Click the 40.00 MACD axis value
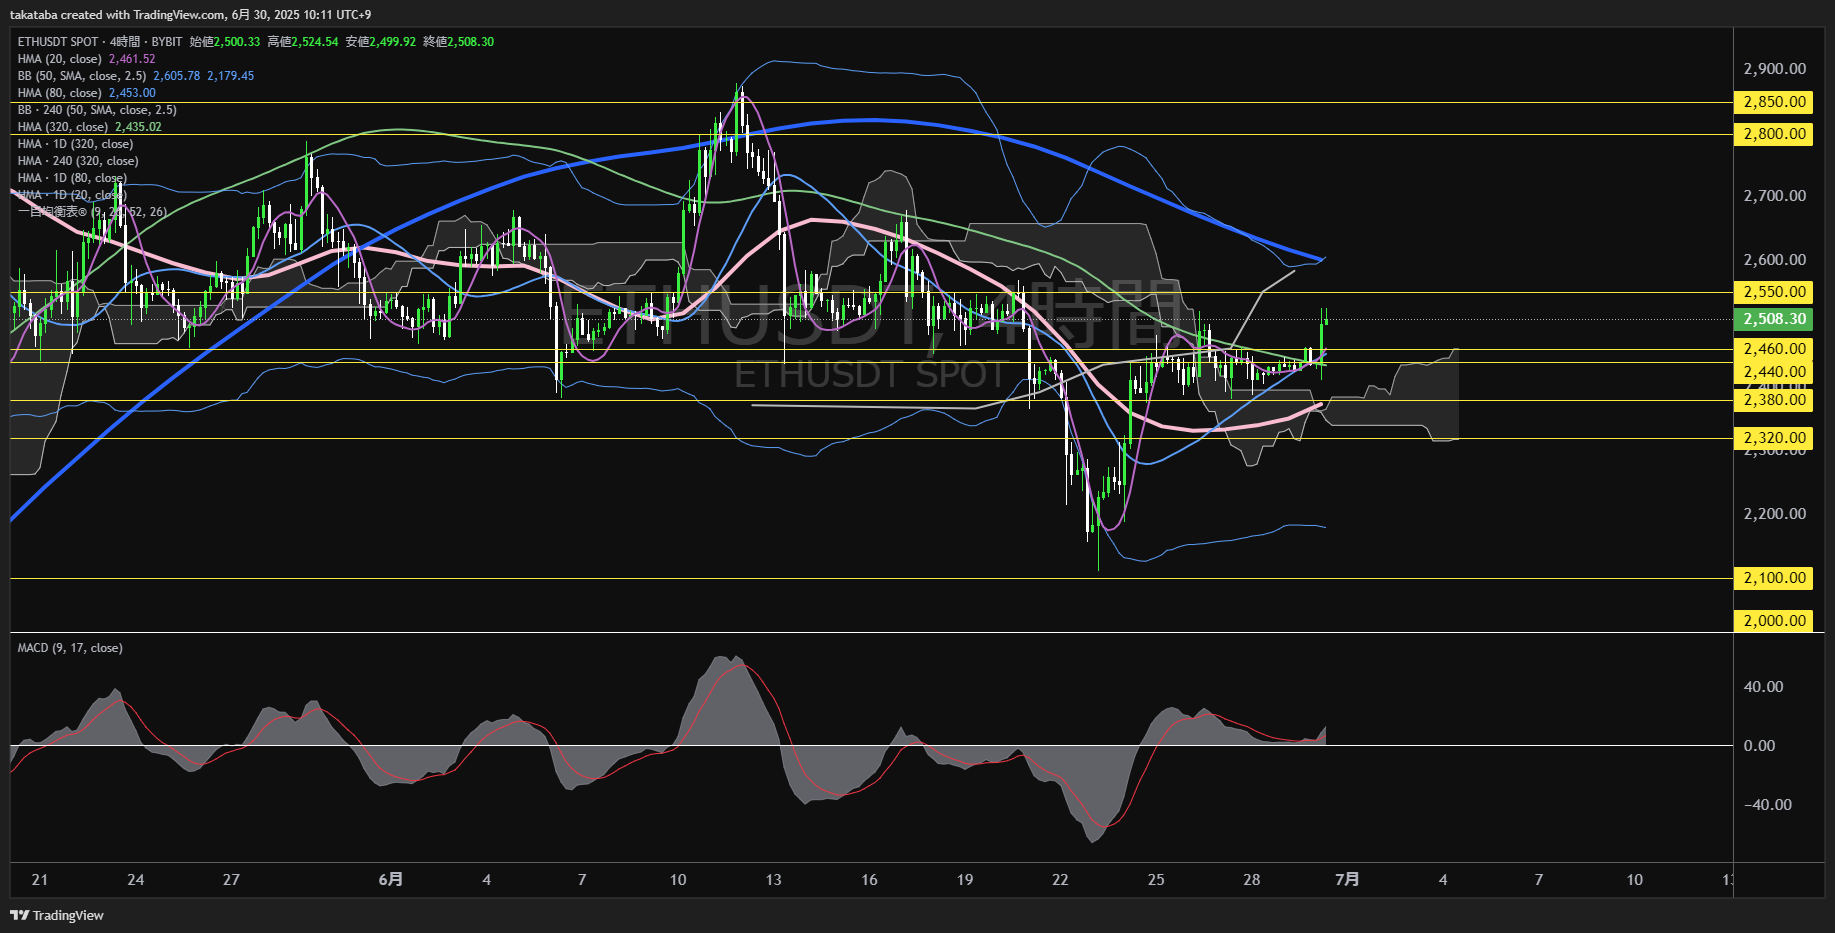Screen dimensions: 1835x933 (x=1763, y=687)
